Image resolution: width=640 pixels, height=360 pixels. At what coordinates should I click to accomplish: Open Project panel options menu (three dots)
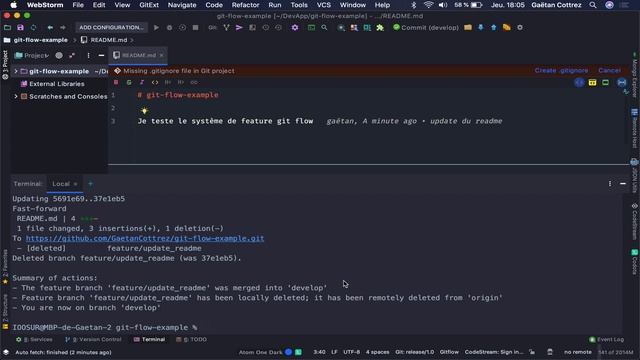coord(88,56)
